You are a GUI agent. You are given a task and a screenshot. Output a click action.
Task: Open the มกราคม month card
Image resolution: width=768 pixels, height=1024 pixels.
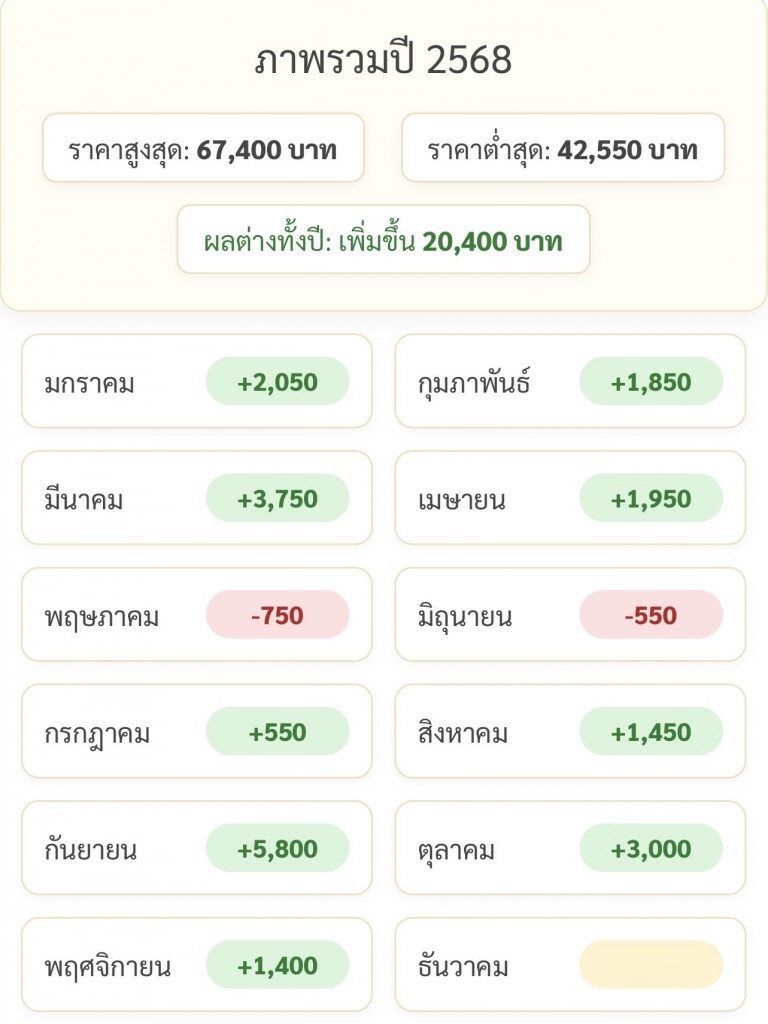click(196, 381)
